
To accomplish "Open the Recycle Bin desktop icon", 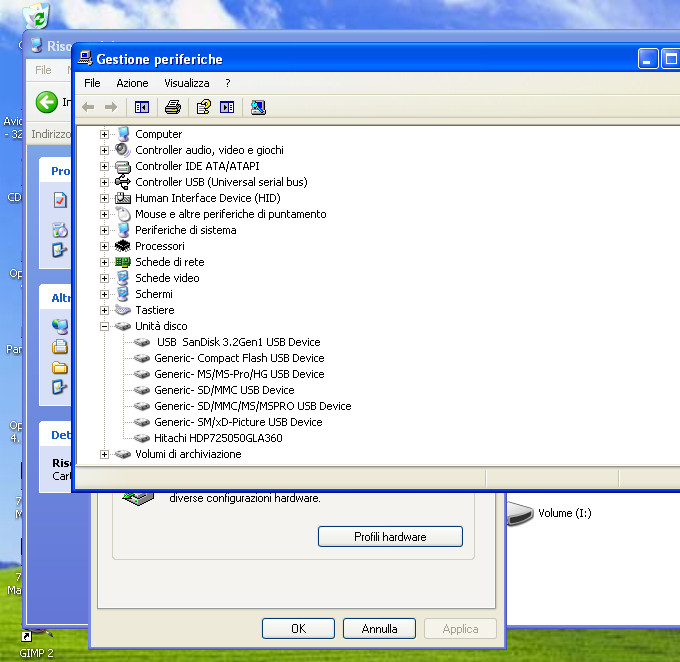I will pos(37,14).
